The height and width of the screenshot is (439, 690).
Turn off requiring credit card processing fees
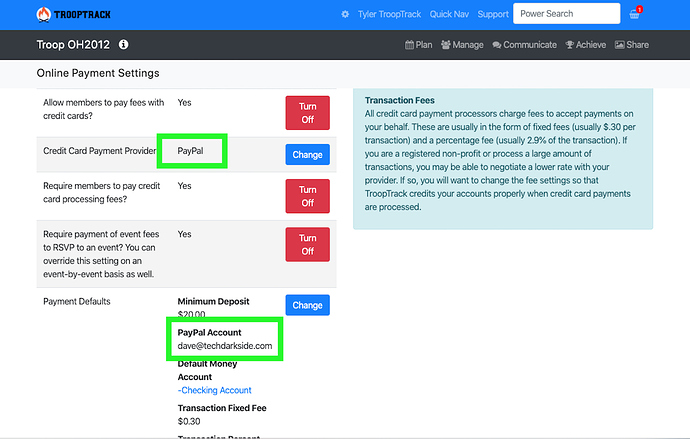(308, 196)
